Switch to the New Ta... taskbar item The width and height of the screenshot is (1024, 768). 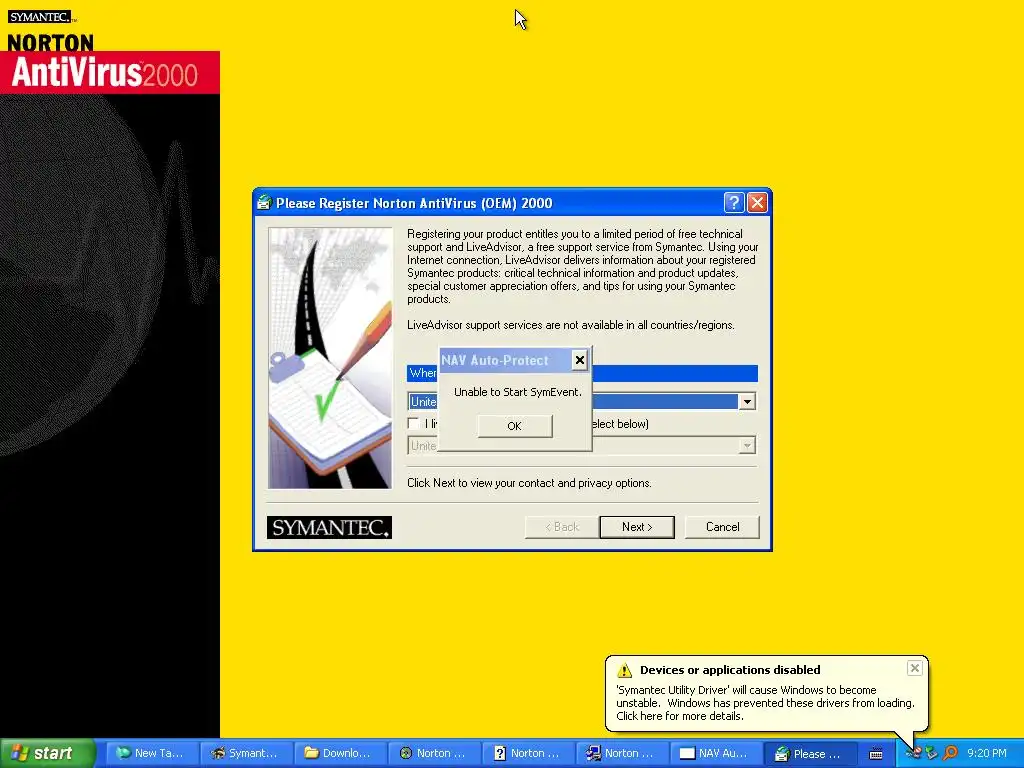coord(152,753)
